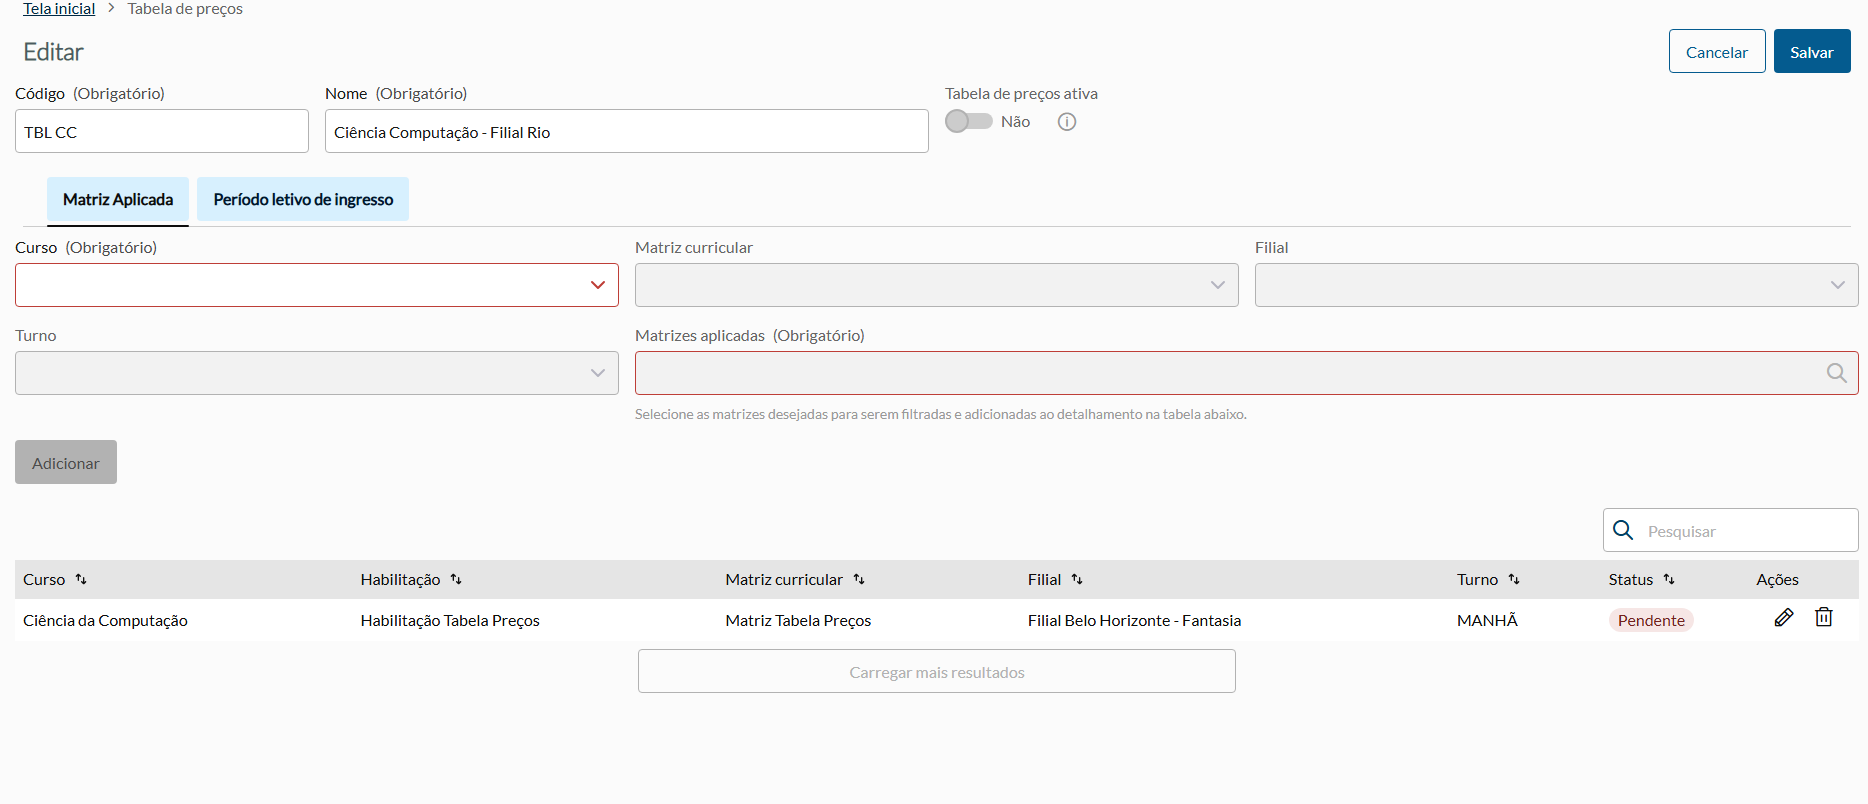Switch to Período letivo de ingresso tab
The height and width of the screenshot is (804, 1868).
coord(303,199)
